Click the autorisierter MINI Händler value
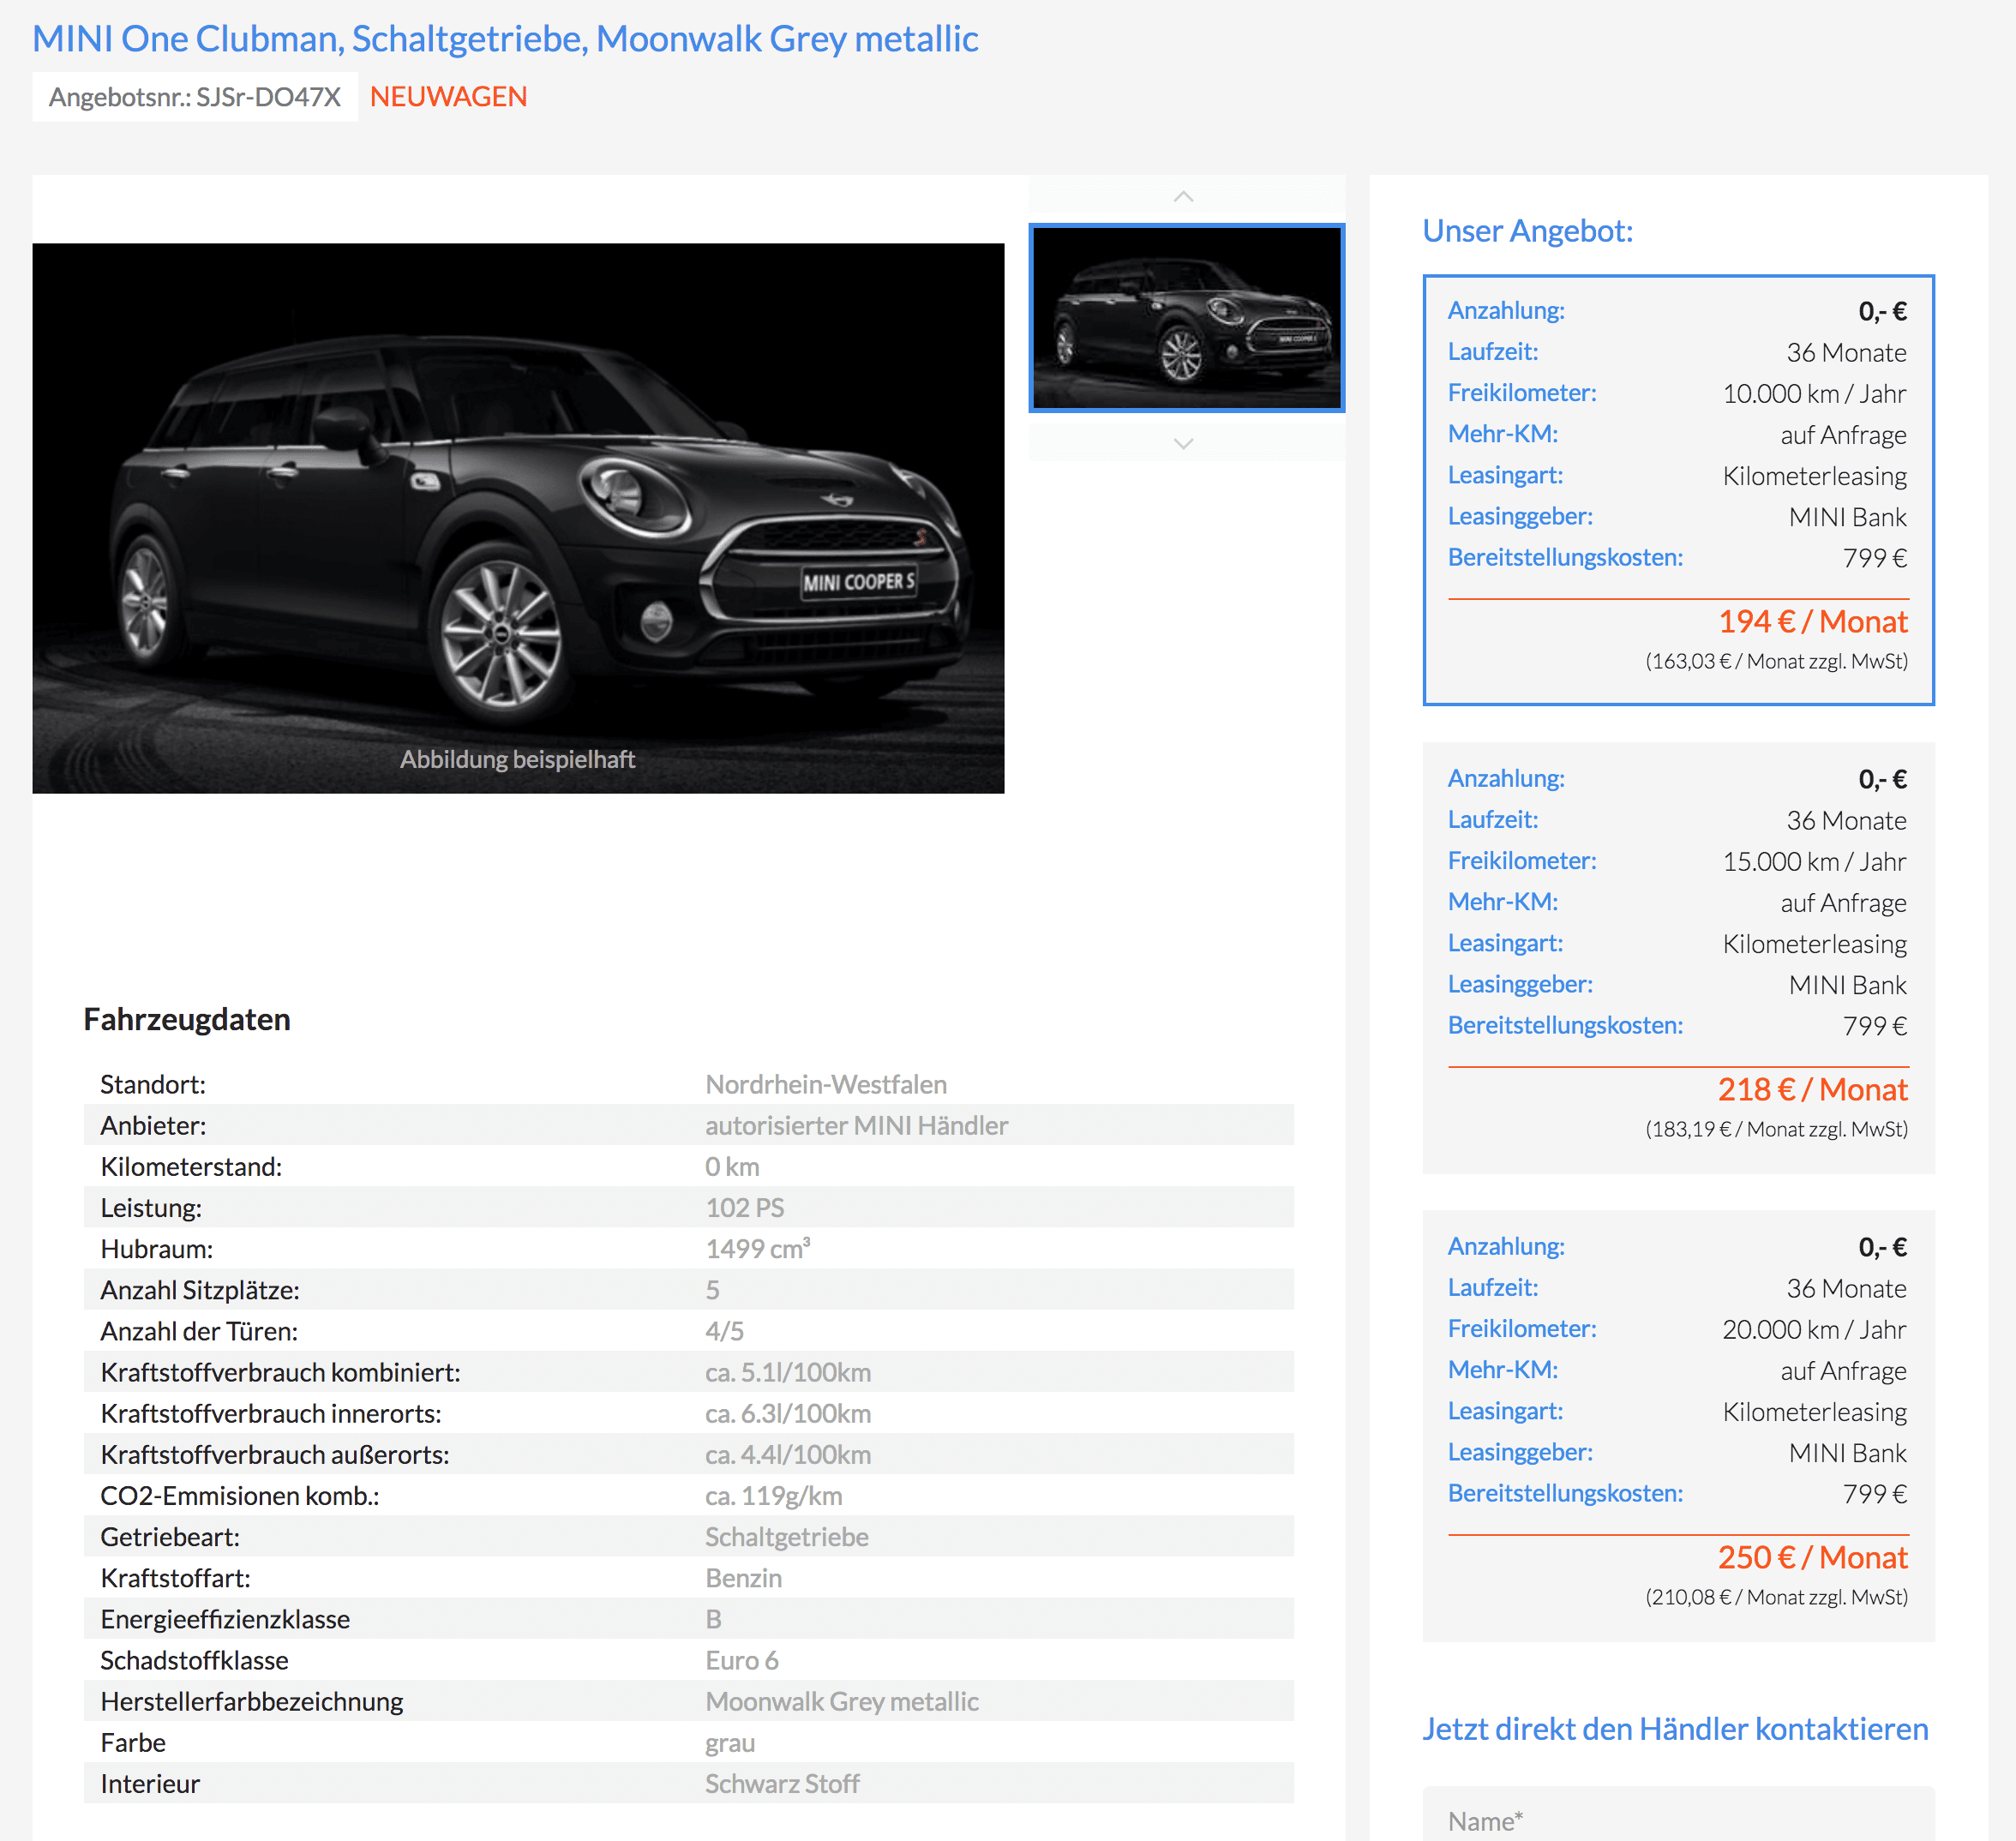The height and width of the screenshot is (1841, 2016). tap(857, 1125)
